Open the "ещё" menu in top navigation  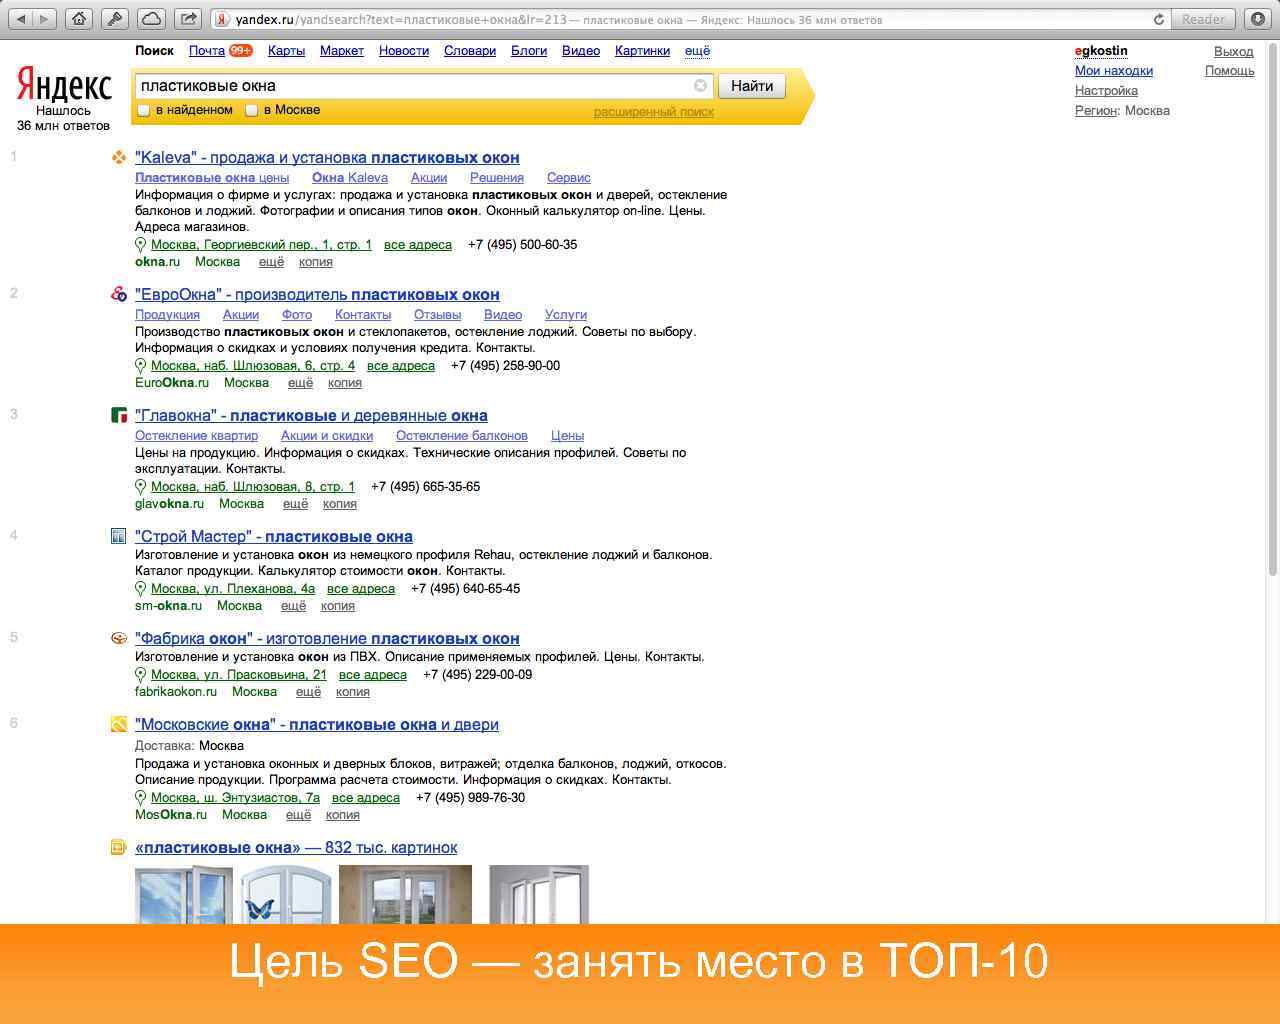(x=696, y=51)
